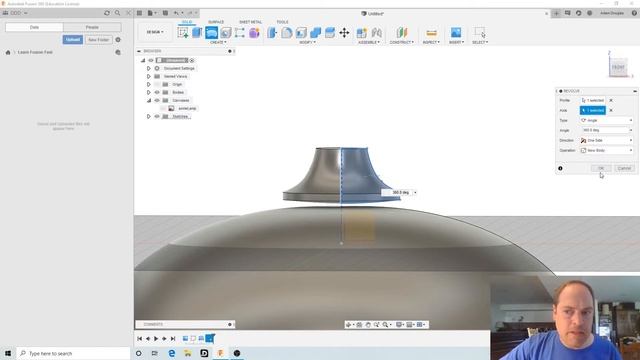Switch to the People tab in data panel
This screenshot has height=360, width=640.
click(x=92, y=27)
